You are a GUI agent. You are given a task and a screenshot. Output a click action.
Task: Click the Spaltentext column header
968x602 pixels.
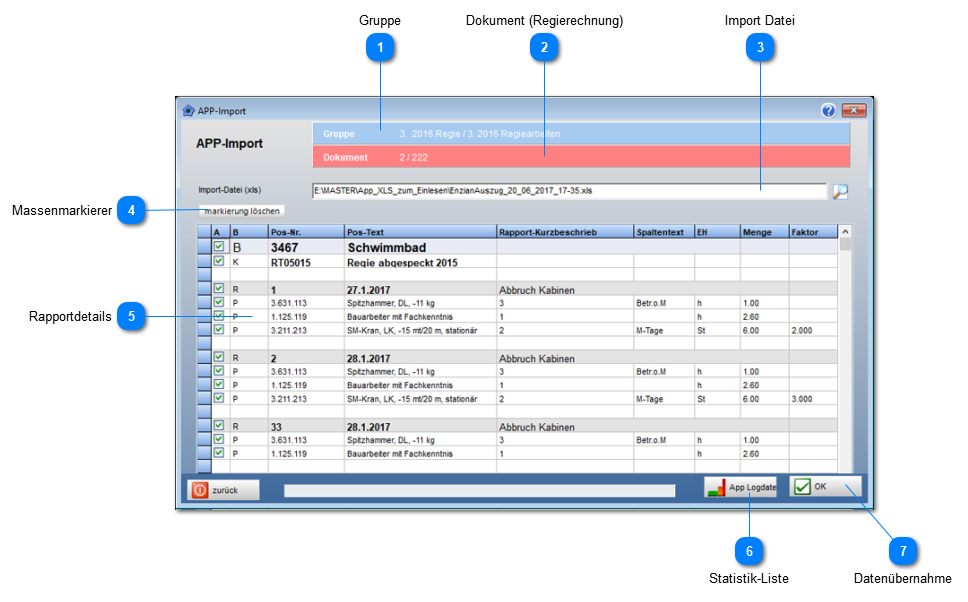[x=664, y=232]
